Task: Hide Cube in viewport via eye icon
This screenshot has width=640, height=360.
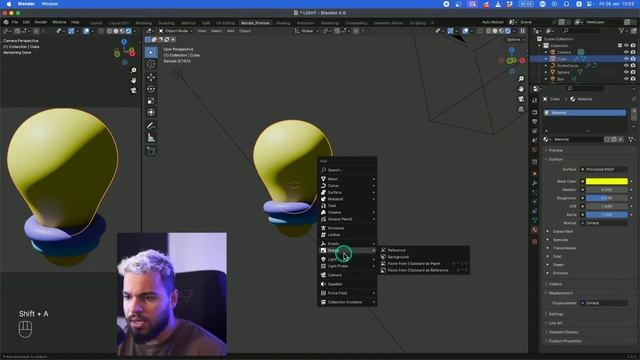Action: click(626, 59)
